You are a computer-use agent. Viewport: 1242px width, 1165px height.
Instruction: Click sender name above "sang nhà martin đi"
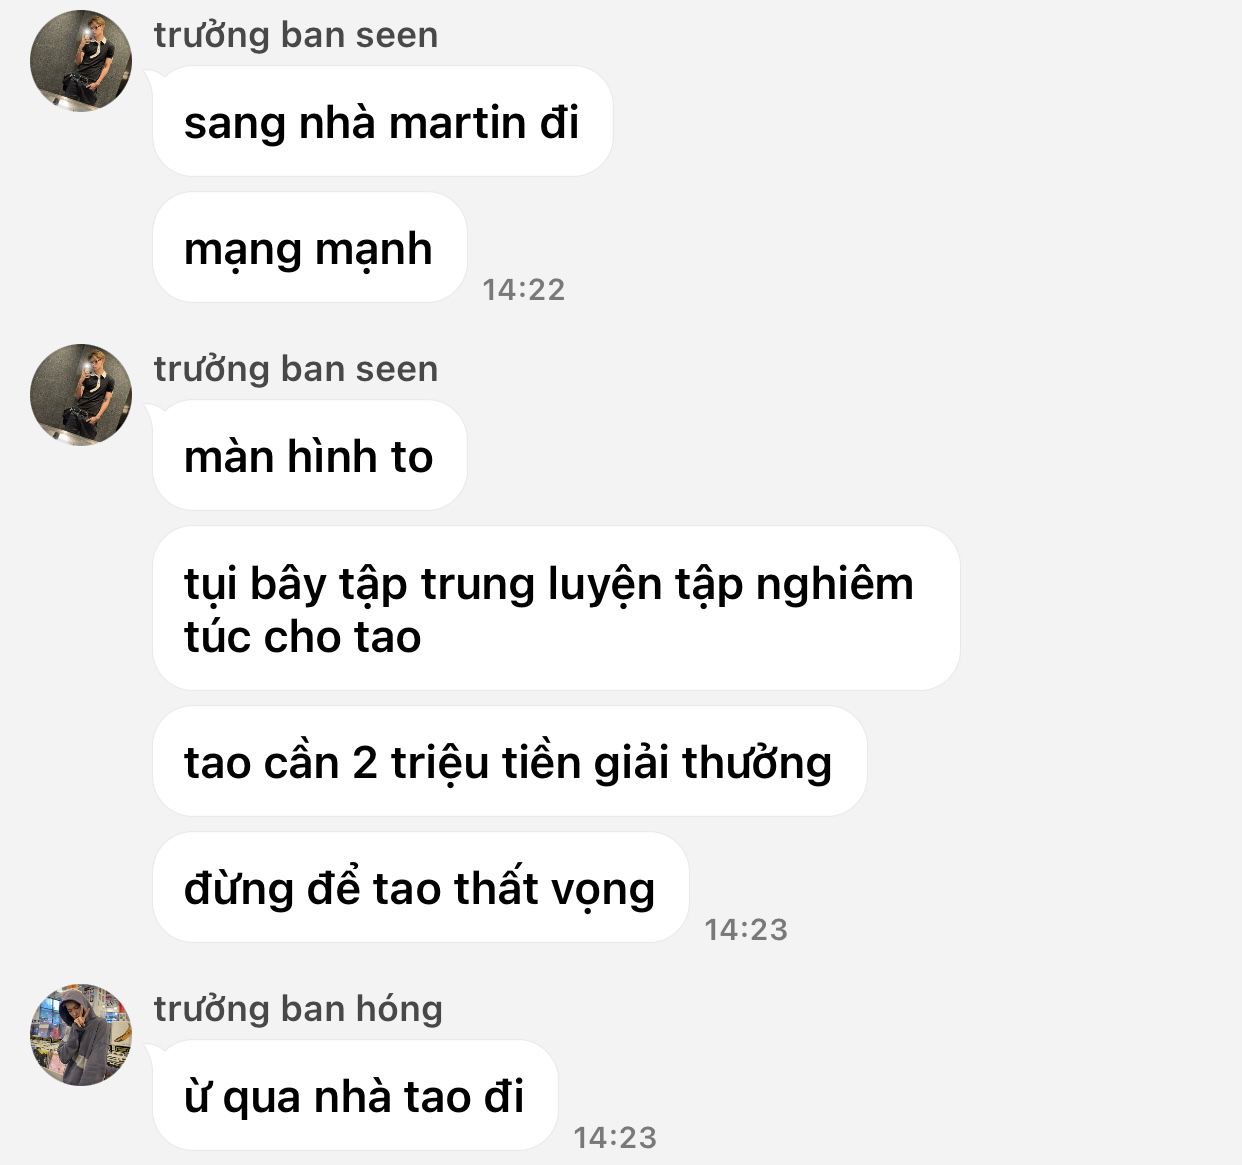(296, 35)
